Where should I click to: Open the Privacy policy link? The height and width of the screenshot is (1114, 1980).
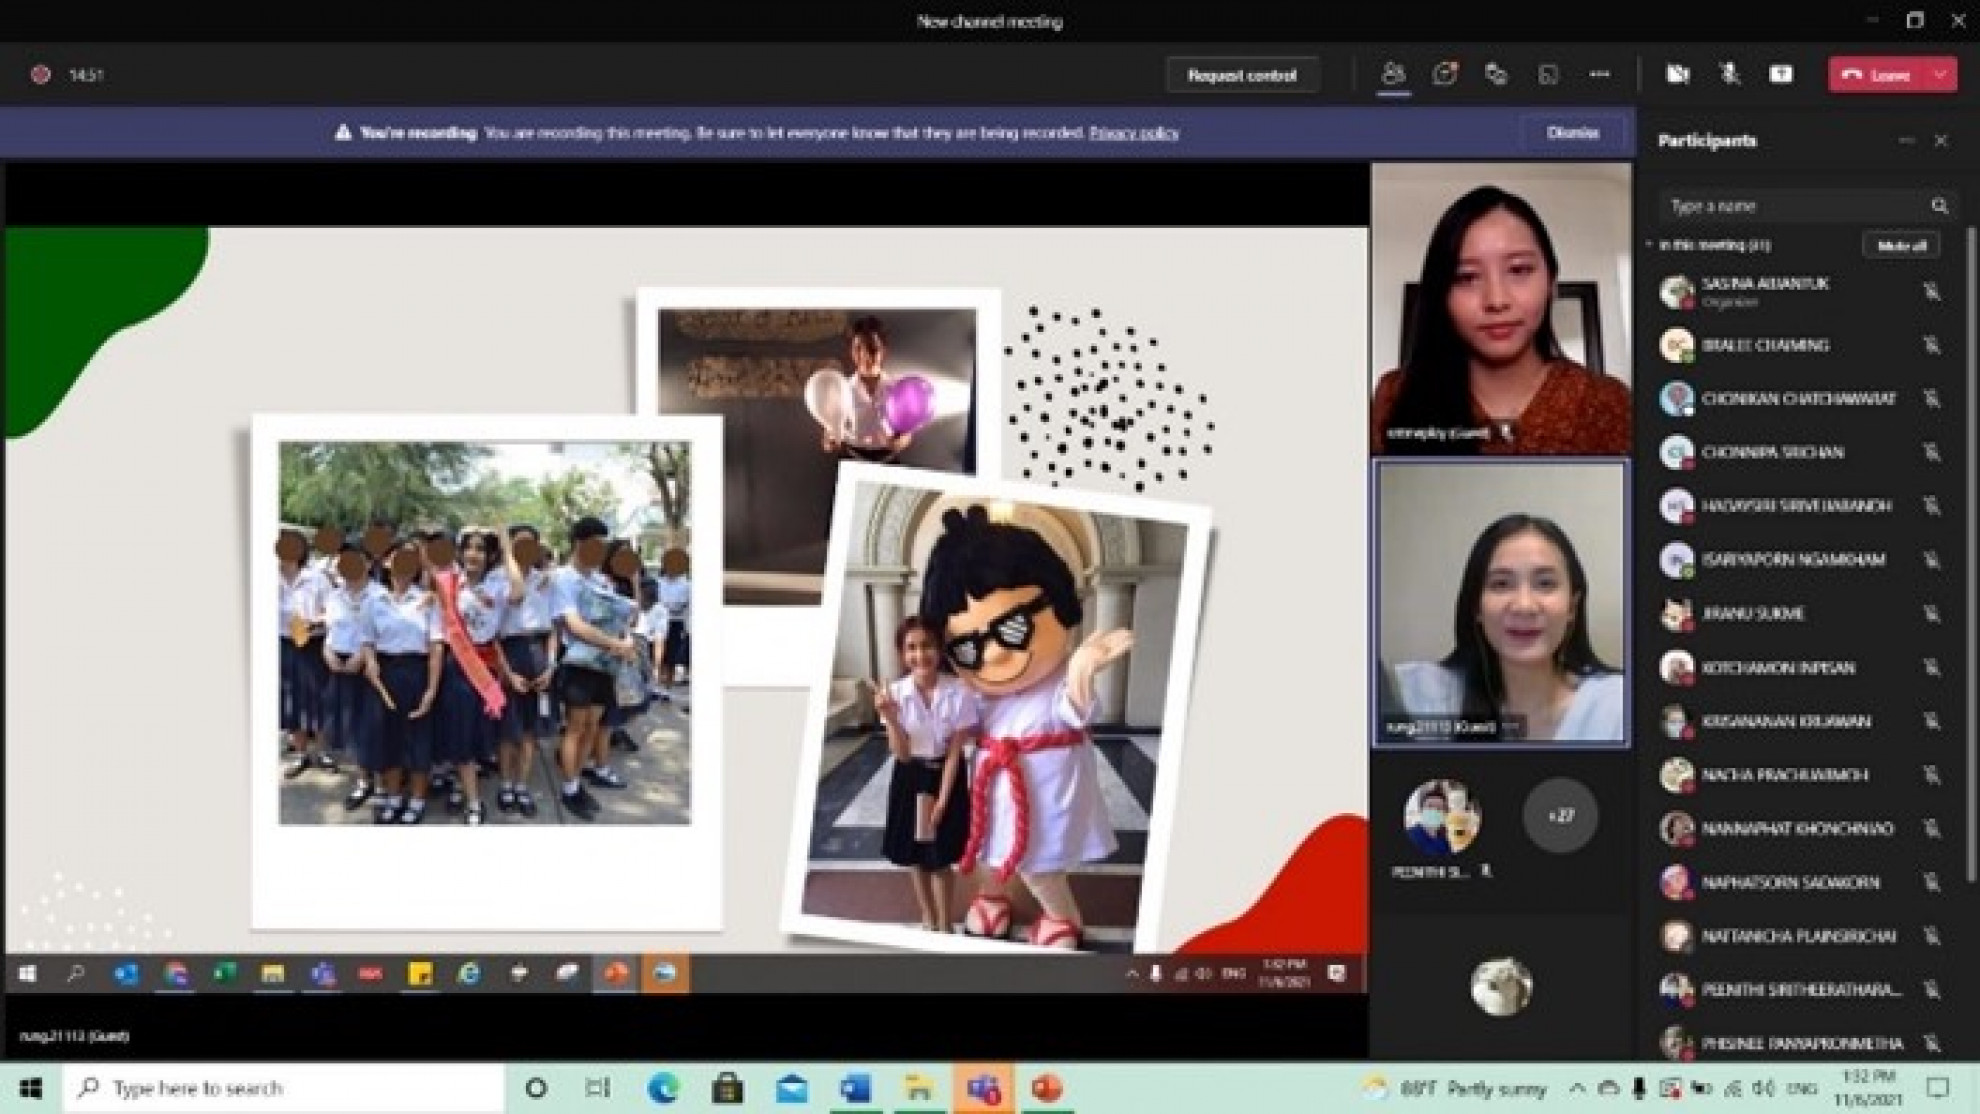pos(1134,132)
